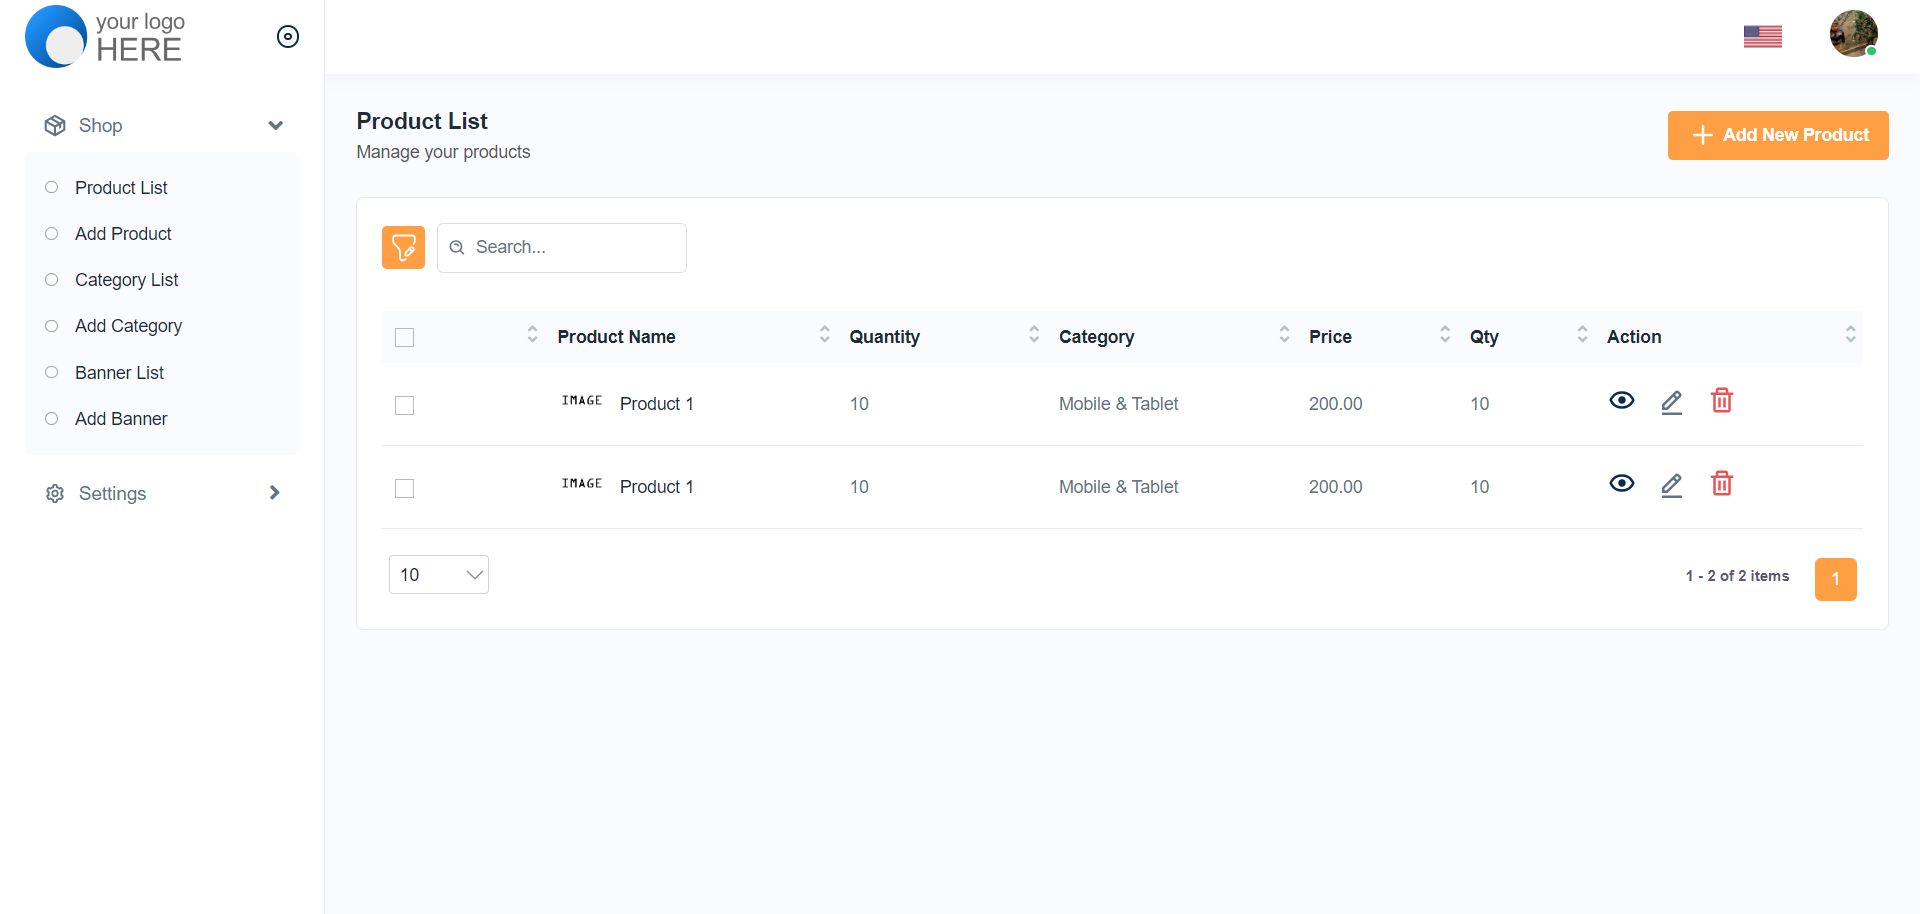Tick the select-all checkbox in table header
The width and height of the screenshot is (1920, 914).
pyautogui.click(x=405, y=338)
